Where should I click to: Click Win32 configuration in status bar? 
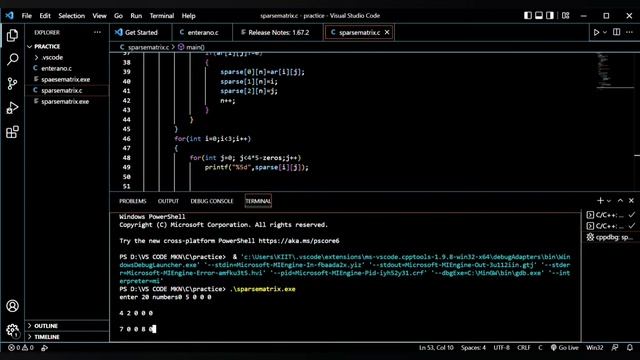[x=595, y=348]
